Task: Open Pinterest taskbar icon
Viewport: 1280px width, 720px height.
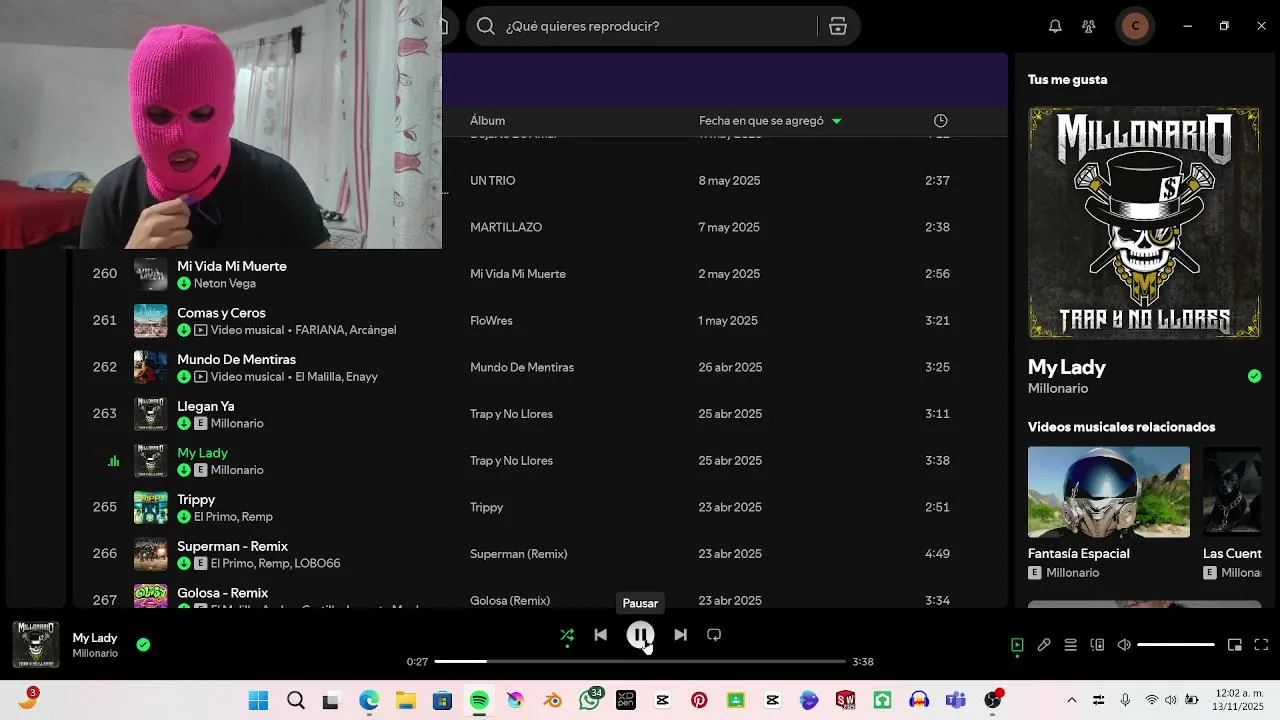Action: click(699, 700)
